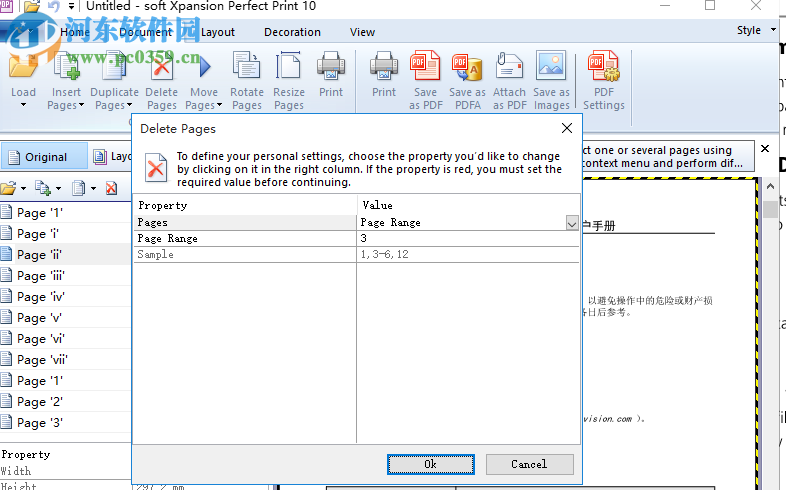Click the Insert Pages icon
The width and height of the screenshot is (786, 490).
tap(66, 67)
